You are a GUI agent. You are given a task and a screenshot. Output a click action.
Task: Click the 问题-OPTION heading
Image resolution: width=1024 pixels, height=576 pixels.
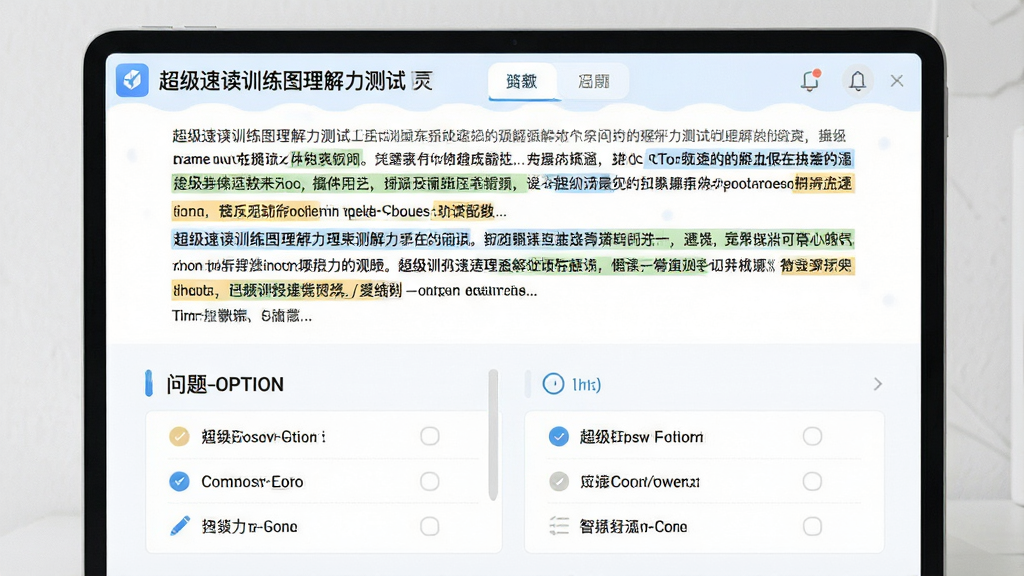(225, 384)
